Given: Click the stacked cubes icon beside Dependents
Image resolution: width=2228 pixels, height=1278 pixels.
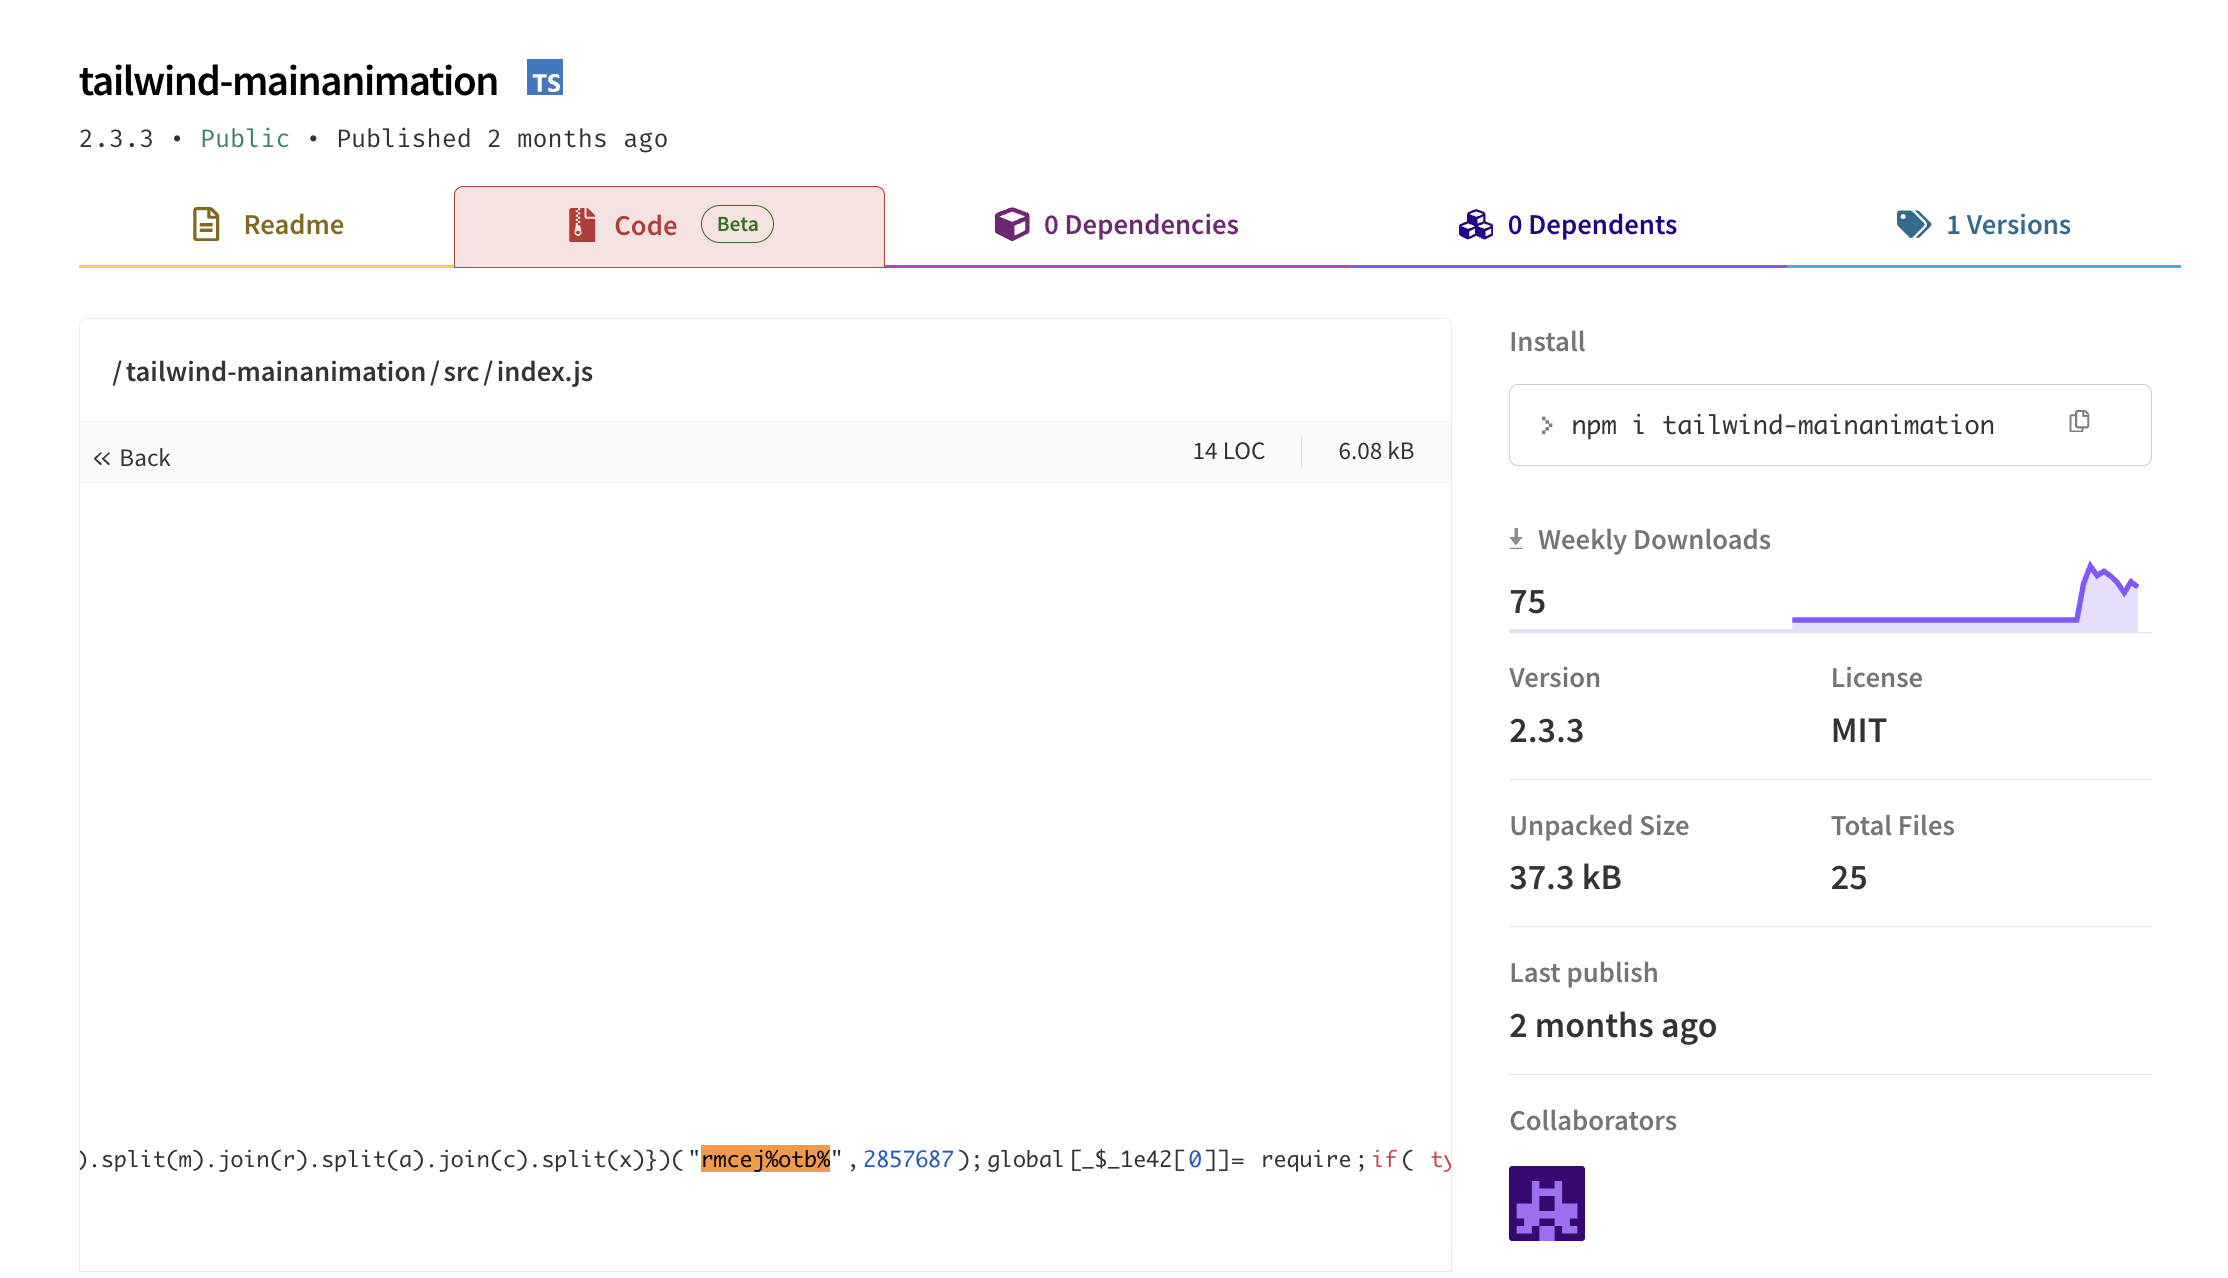Looking at the screenshot, I should pos(1474,224).
